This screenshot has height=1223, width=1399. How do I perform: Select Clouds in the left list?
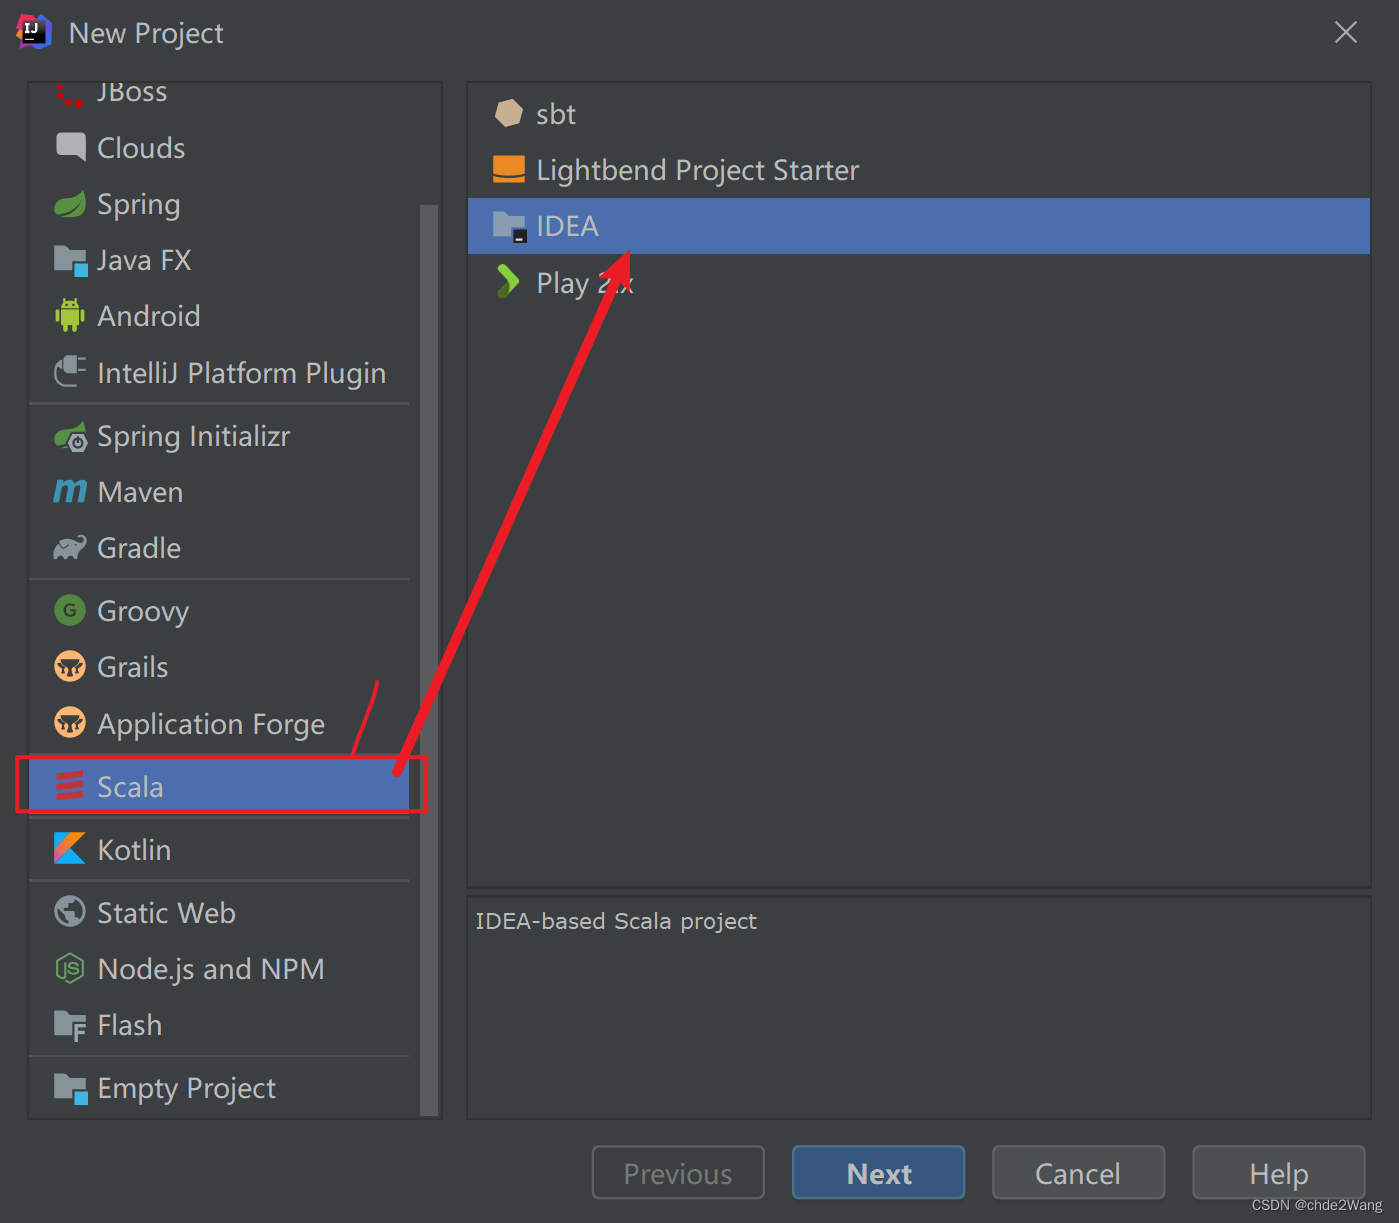tap(220, 147)
